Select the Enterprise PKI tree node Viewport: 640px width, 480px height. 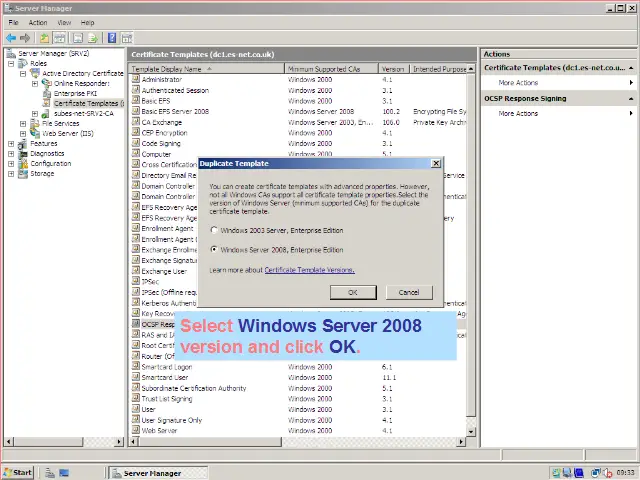75,93
